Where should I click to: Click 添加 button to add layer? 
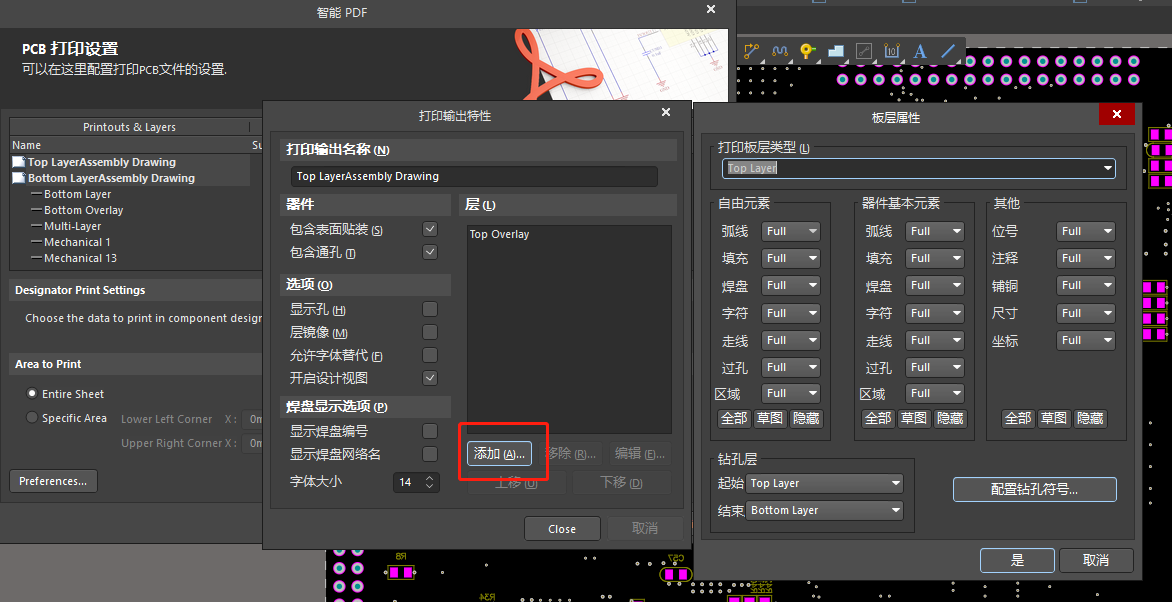(x=499, y=453)
